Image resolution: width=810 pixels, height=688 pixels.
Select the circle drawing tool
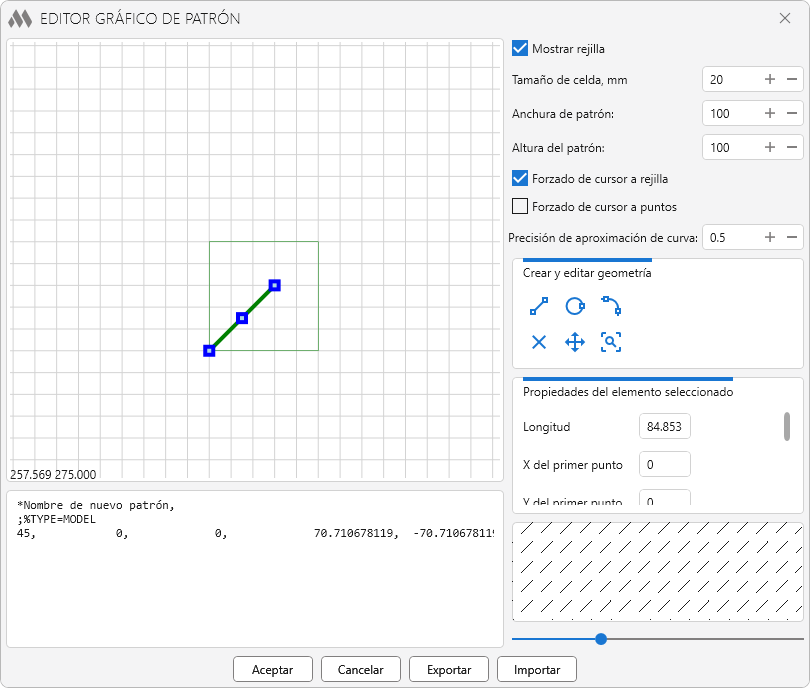[575, 307]
